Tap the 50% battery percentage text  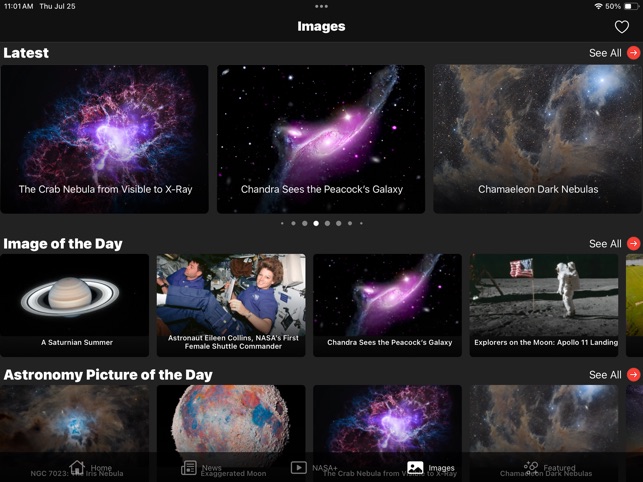(613, 6)
